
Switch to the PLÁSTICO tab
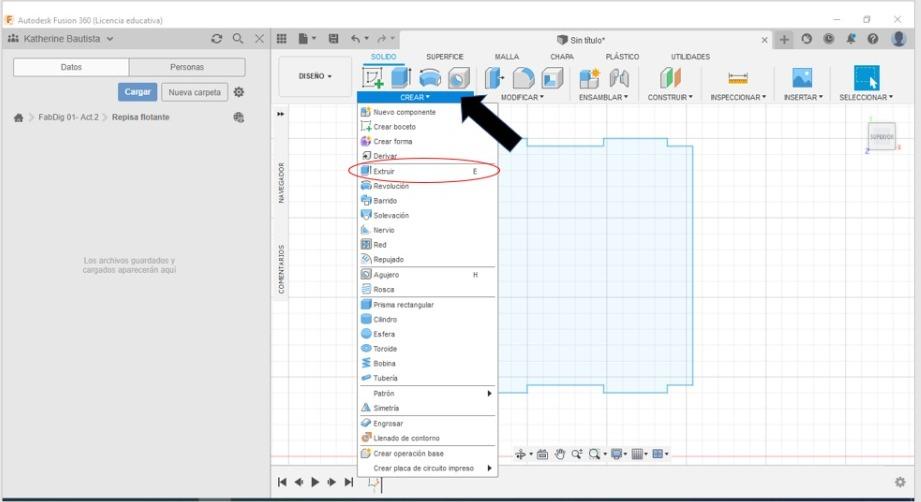(622, 57)
